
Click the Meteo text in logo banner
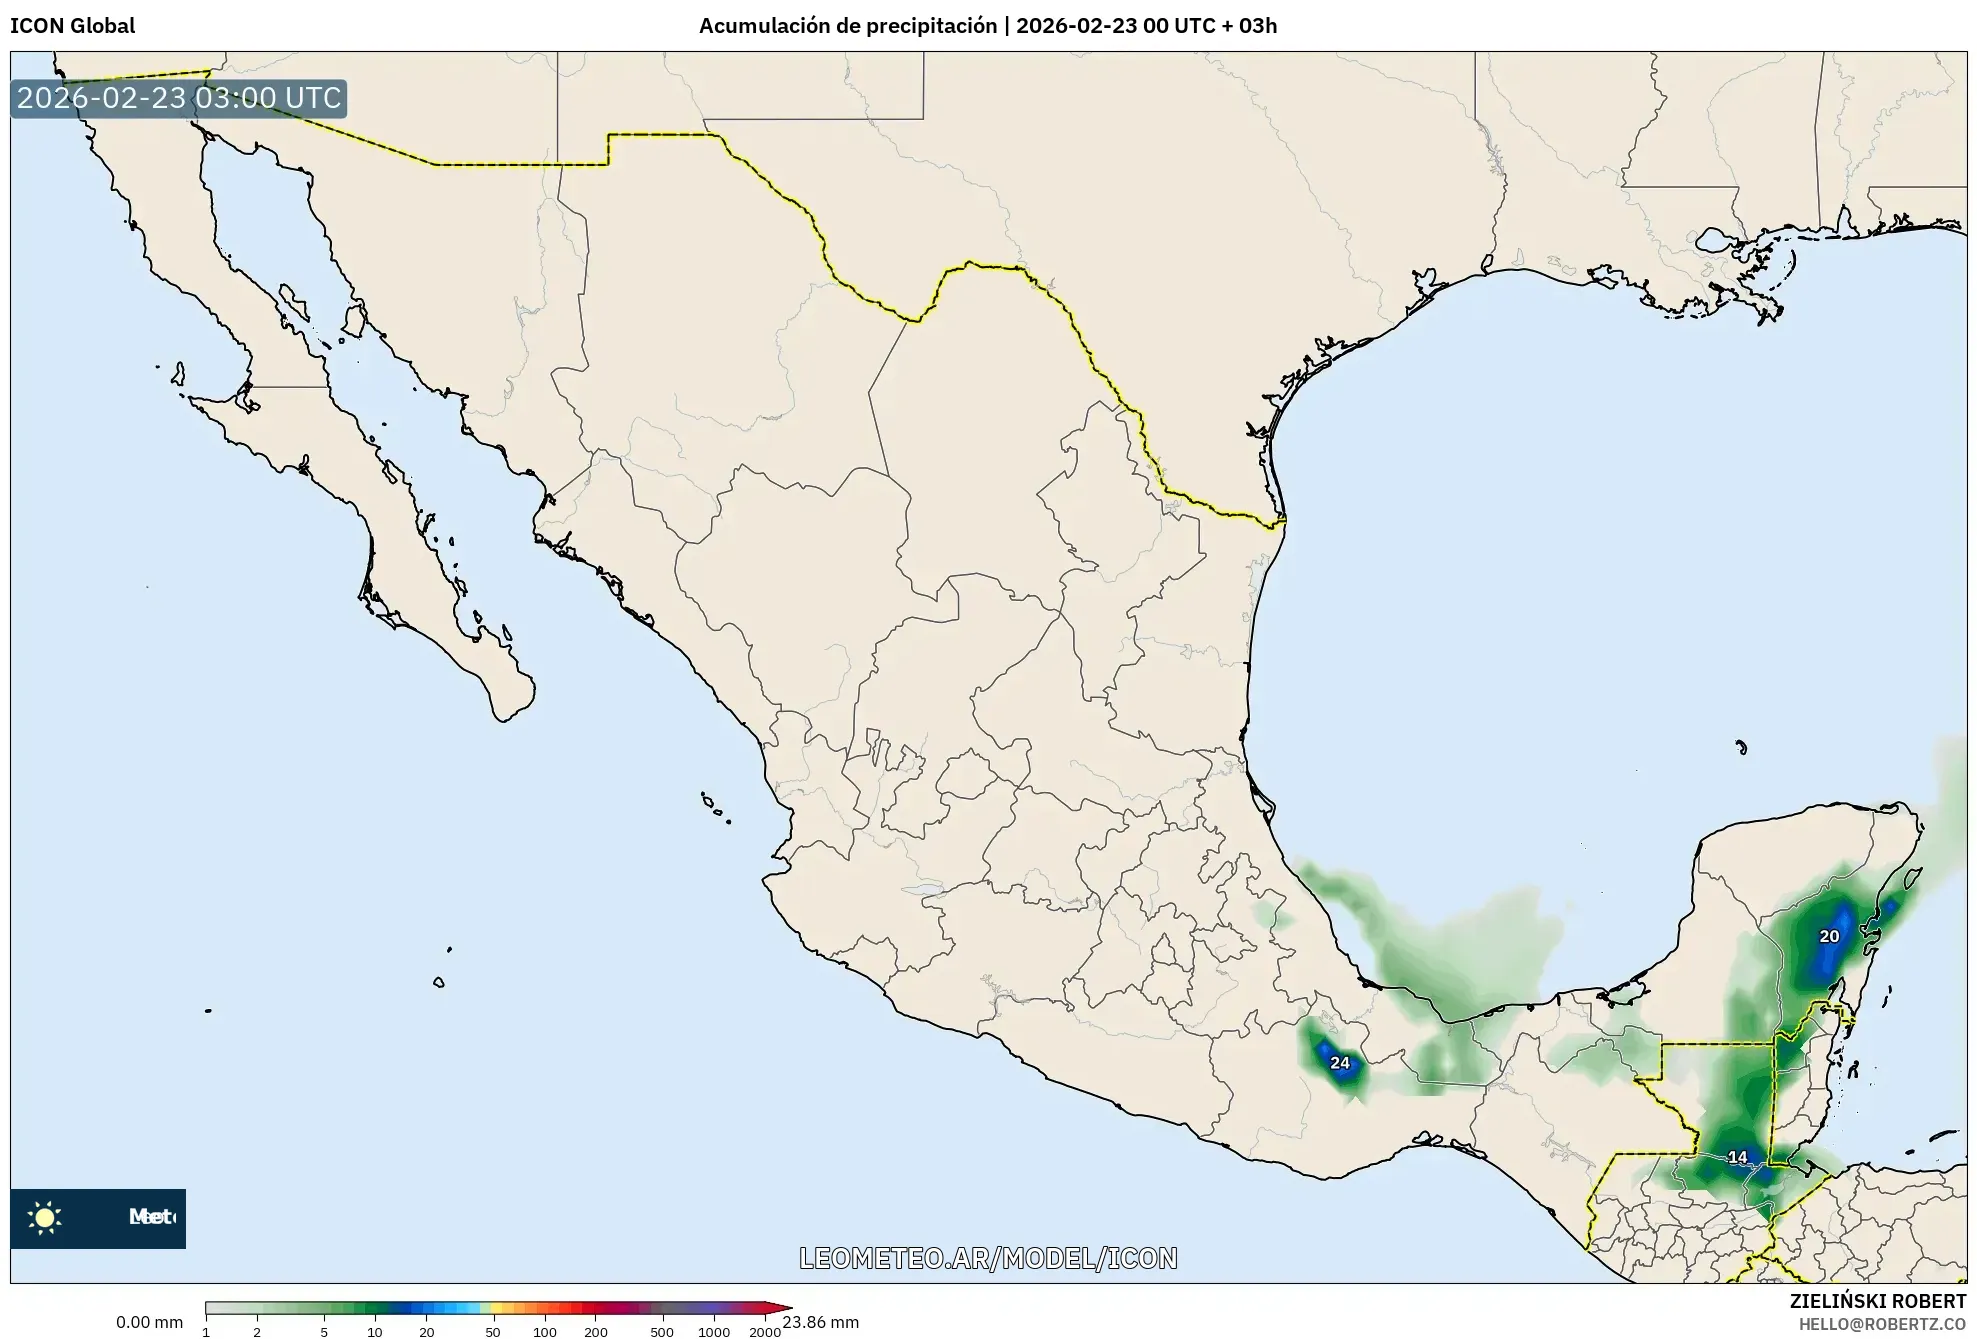coord(152,1217)
